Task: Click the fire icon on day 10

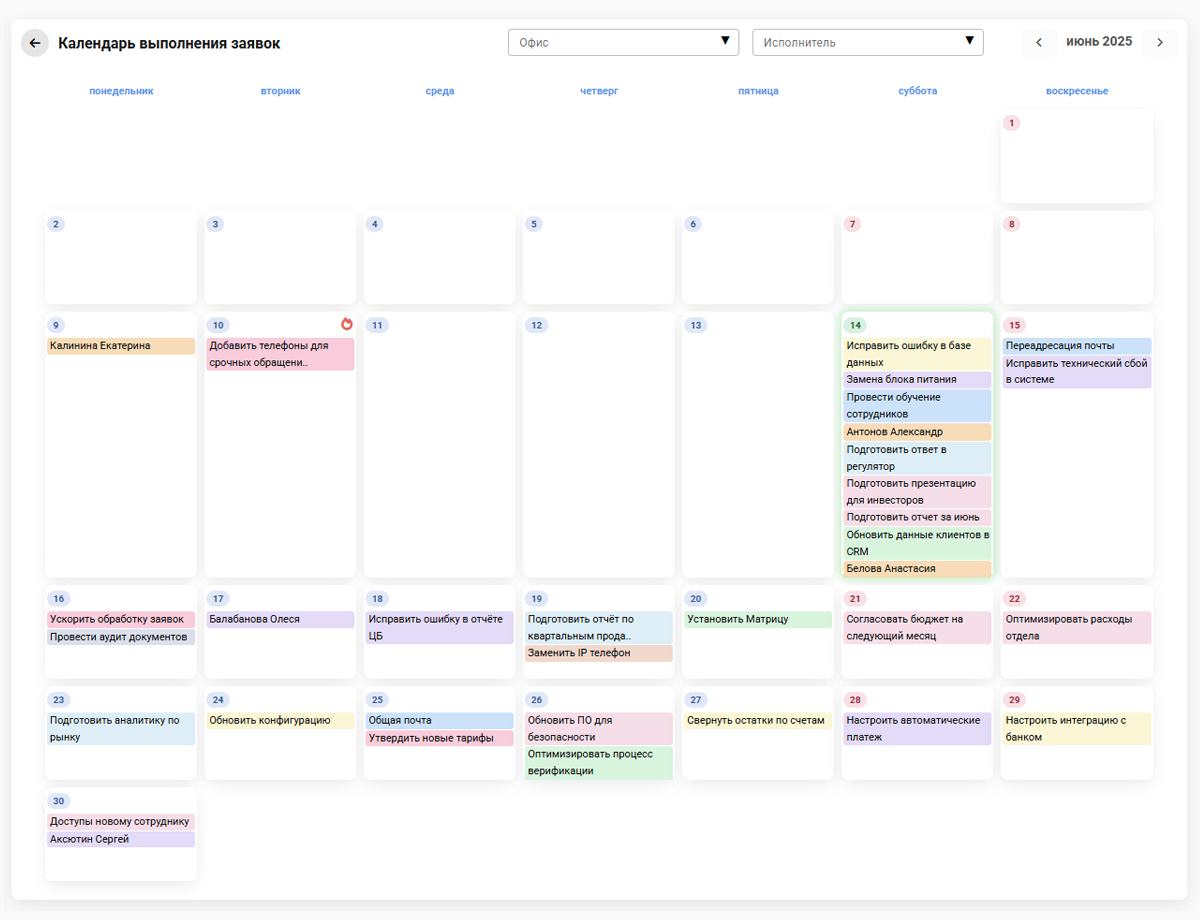Action: click(347, 324)
